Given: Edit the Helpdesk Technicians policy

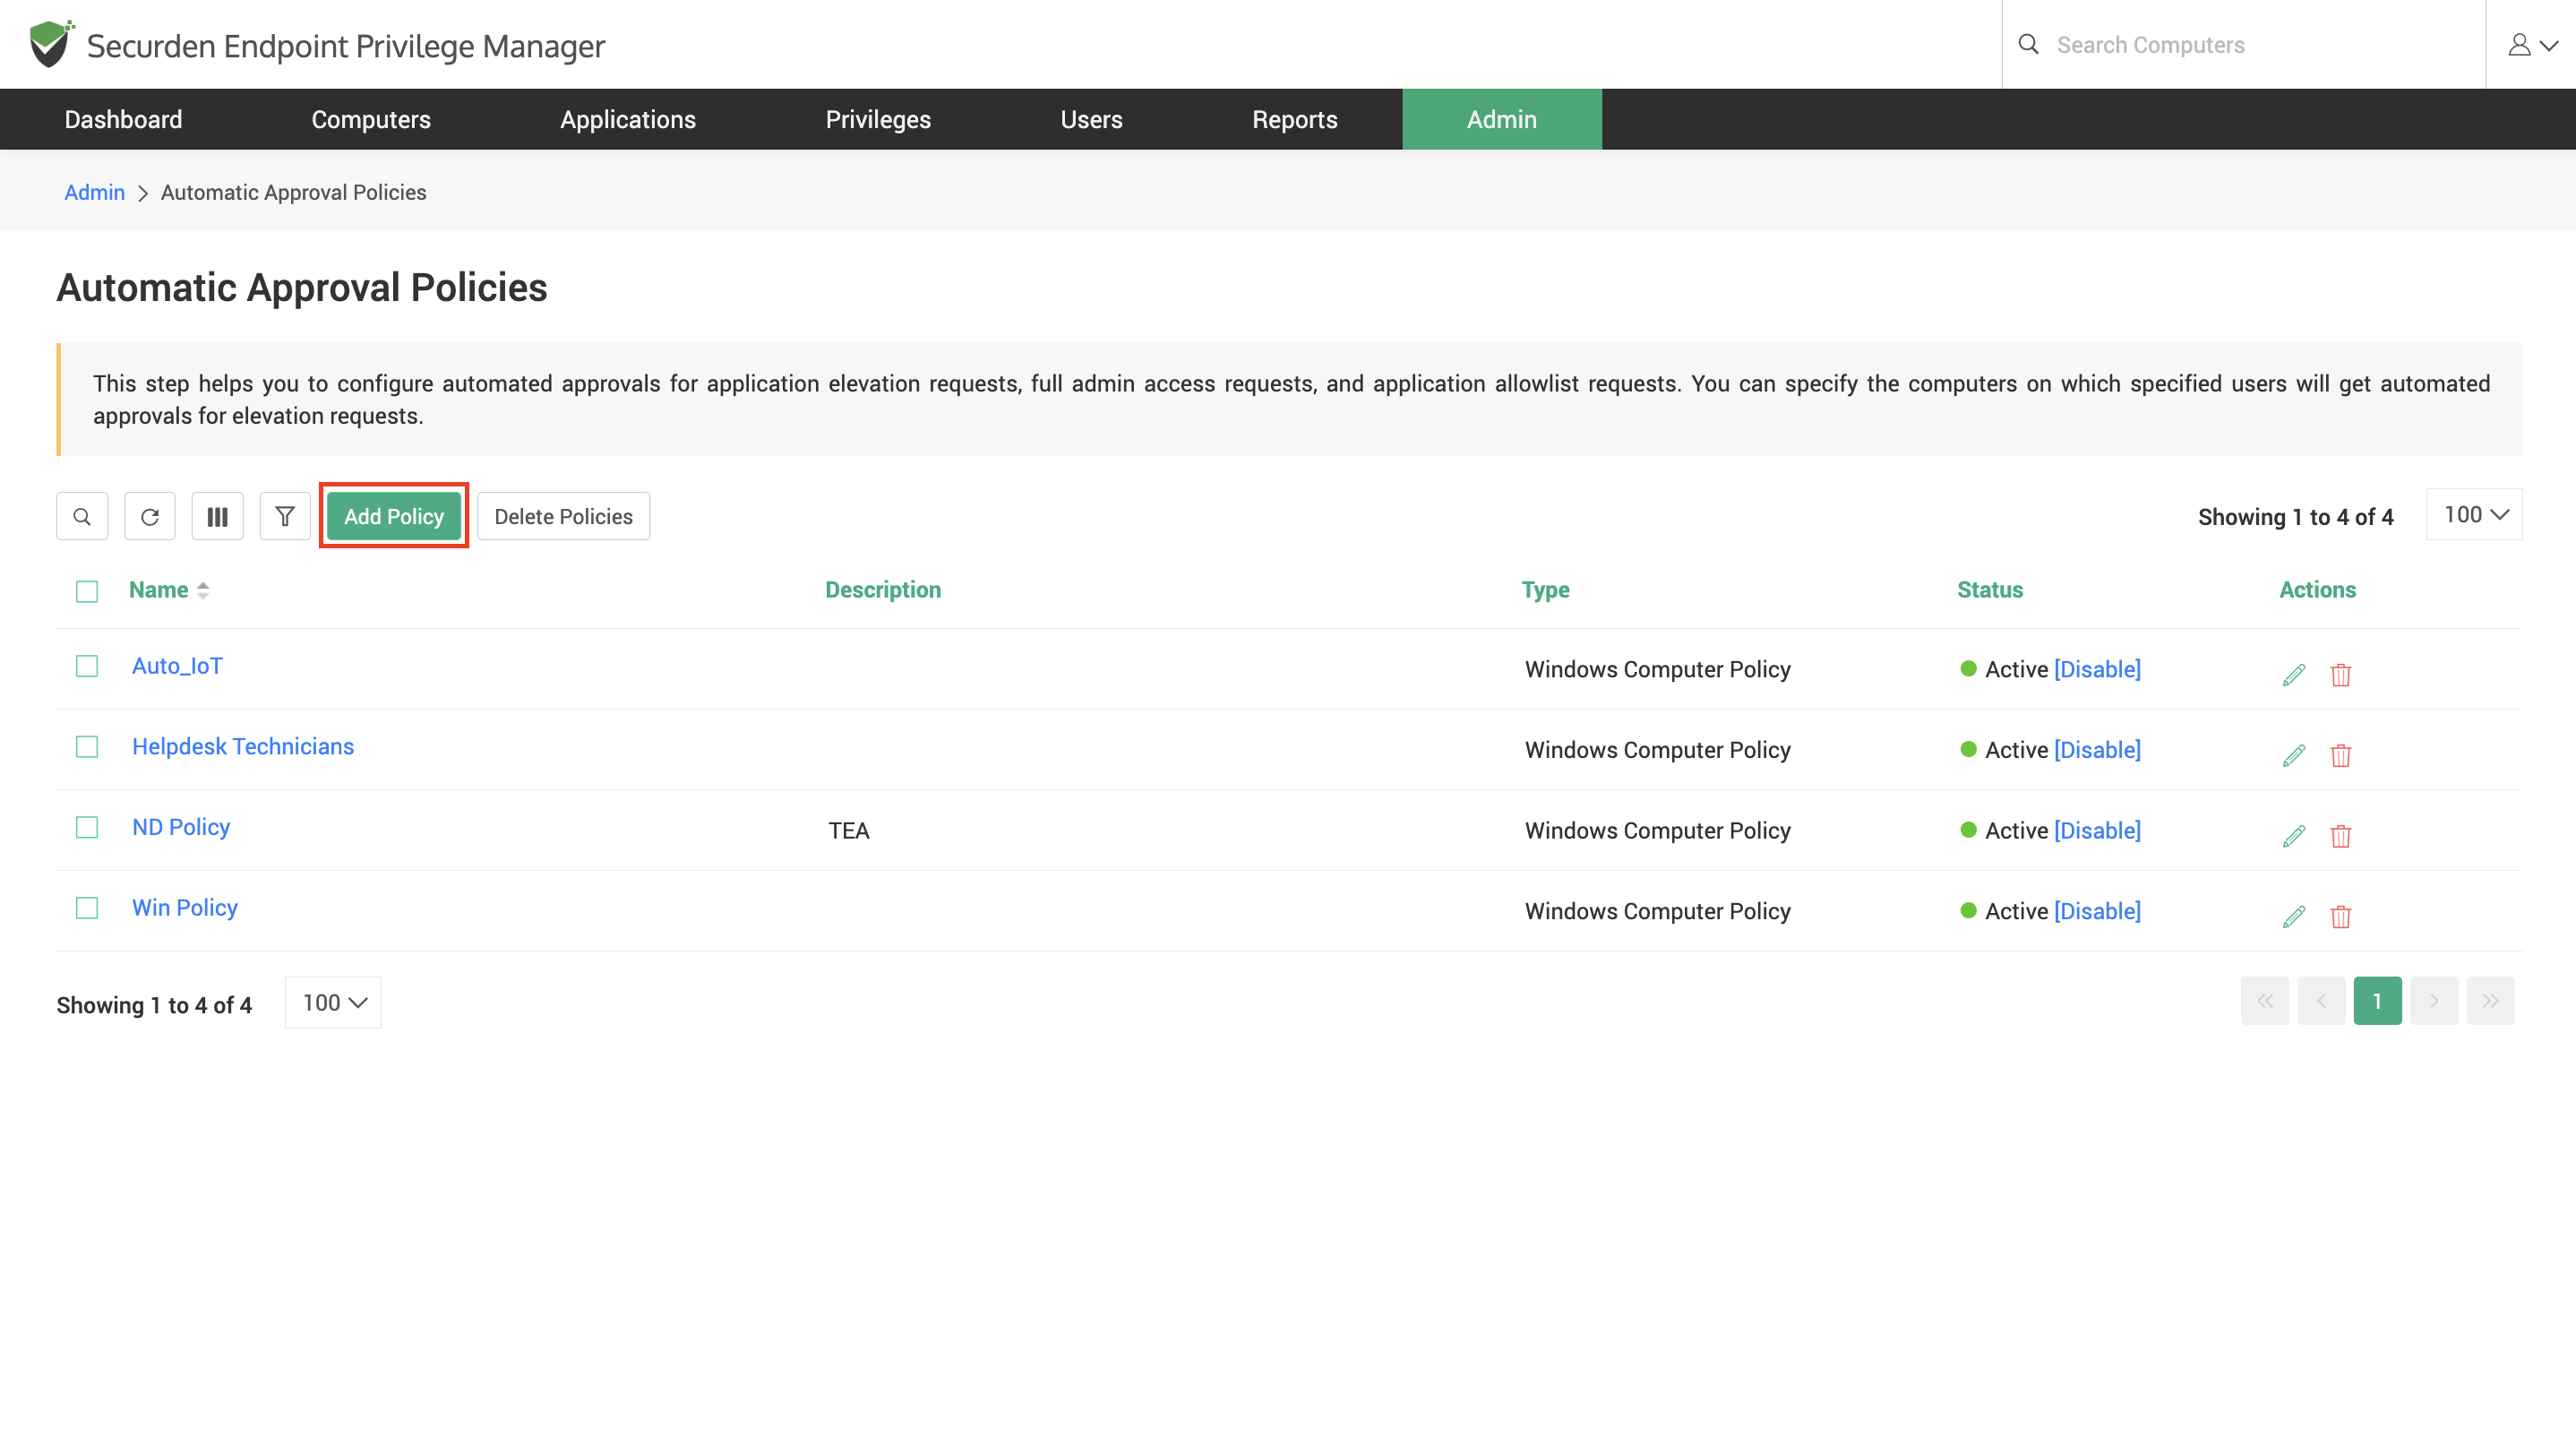Looking at the screenshot, I should [2294, 755].
